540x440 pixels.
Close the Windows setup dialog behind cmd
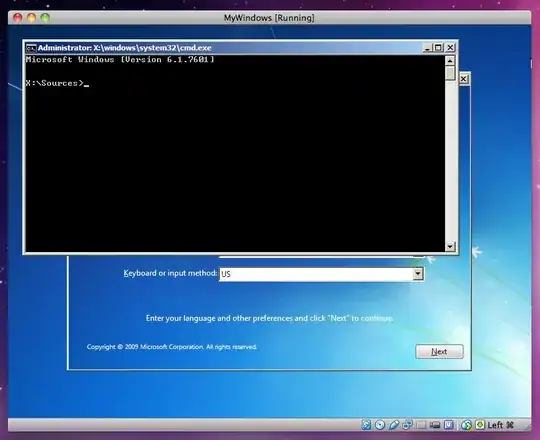tap(464, 79)
